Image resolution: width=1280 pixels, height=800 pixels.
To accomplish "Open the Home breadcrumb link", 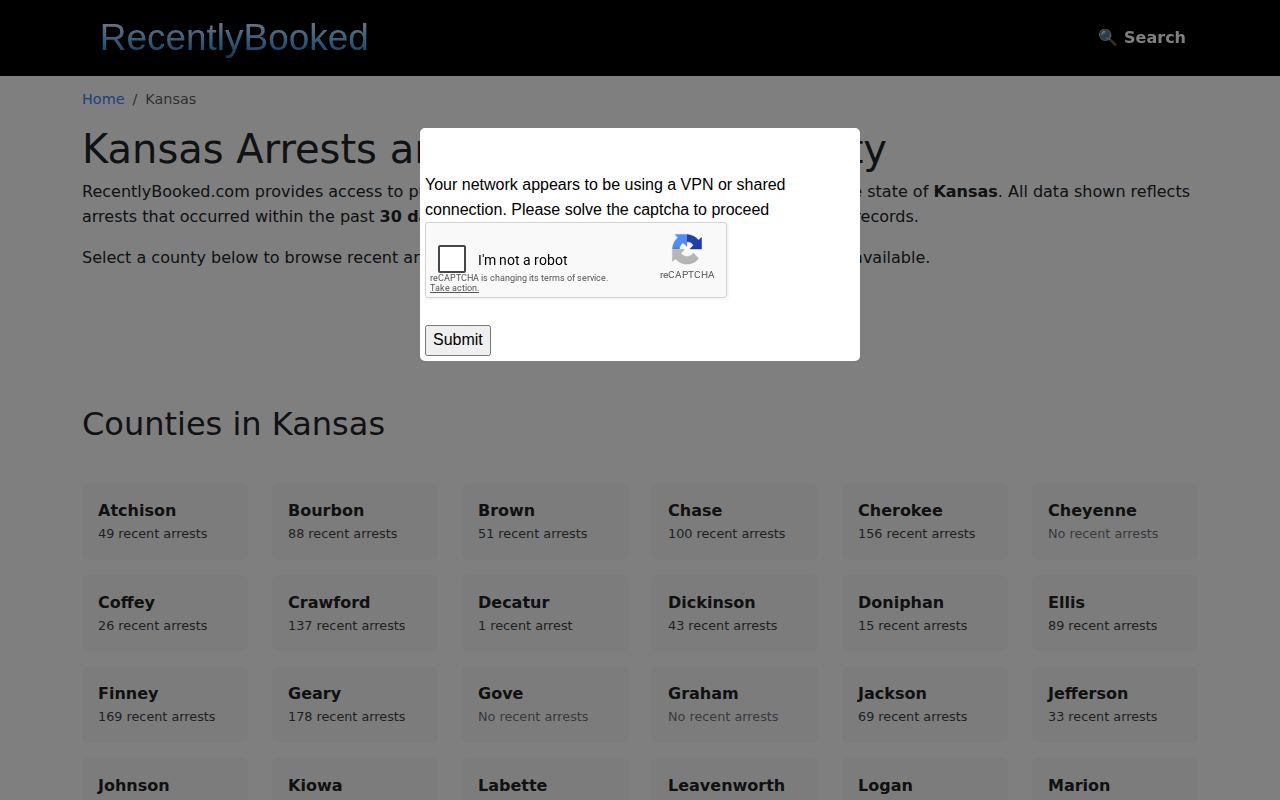I will (103, 99).
